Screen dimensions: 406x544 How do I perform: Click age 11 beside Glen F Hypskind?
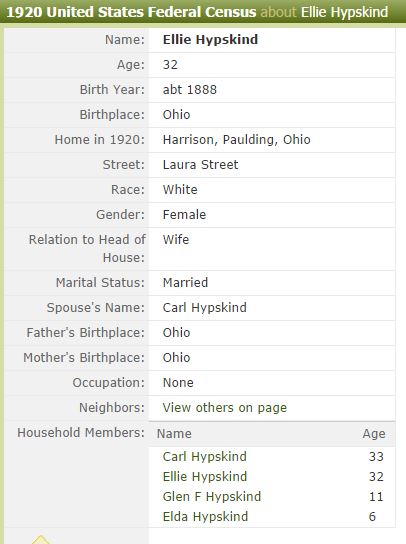coord(376,496)
